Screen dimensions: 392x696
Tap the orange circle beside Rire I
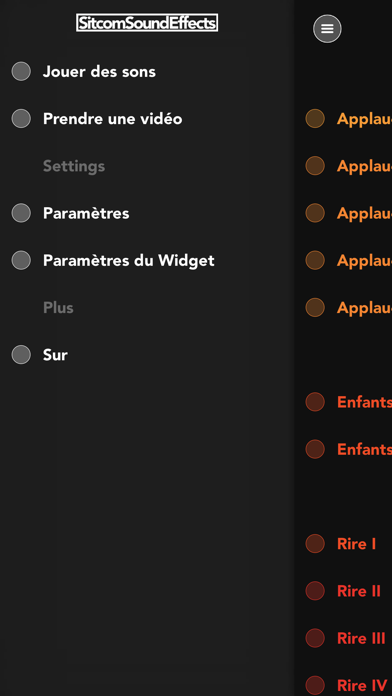(315, 544)
